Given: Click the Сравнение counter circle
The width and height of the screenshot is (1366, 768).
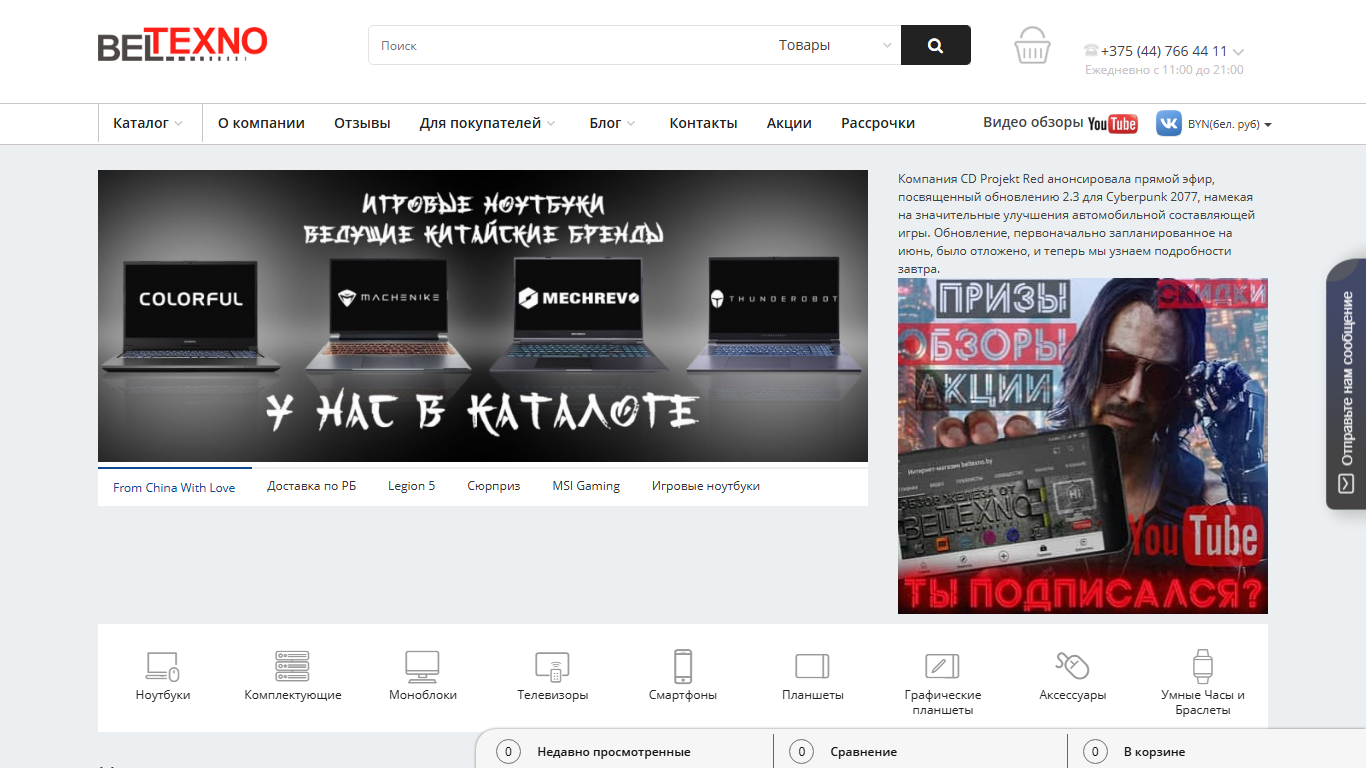Looking at the screenshot, I should tap(801, 751).
